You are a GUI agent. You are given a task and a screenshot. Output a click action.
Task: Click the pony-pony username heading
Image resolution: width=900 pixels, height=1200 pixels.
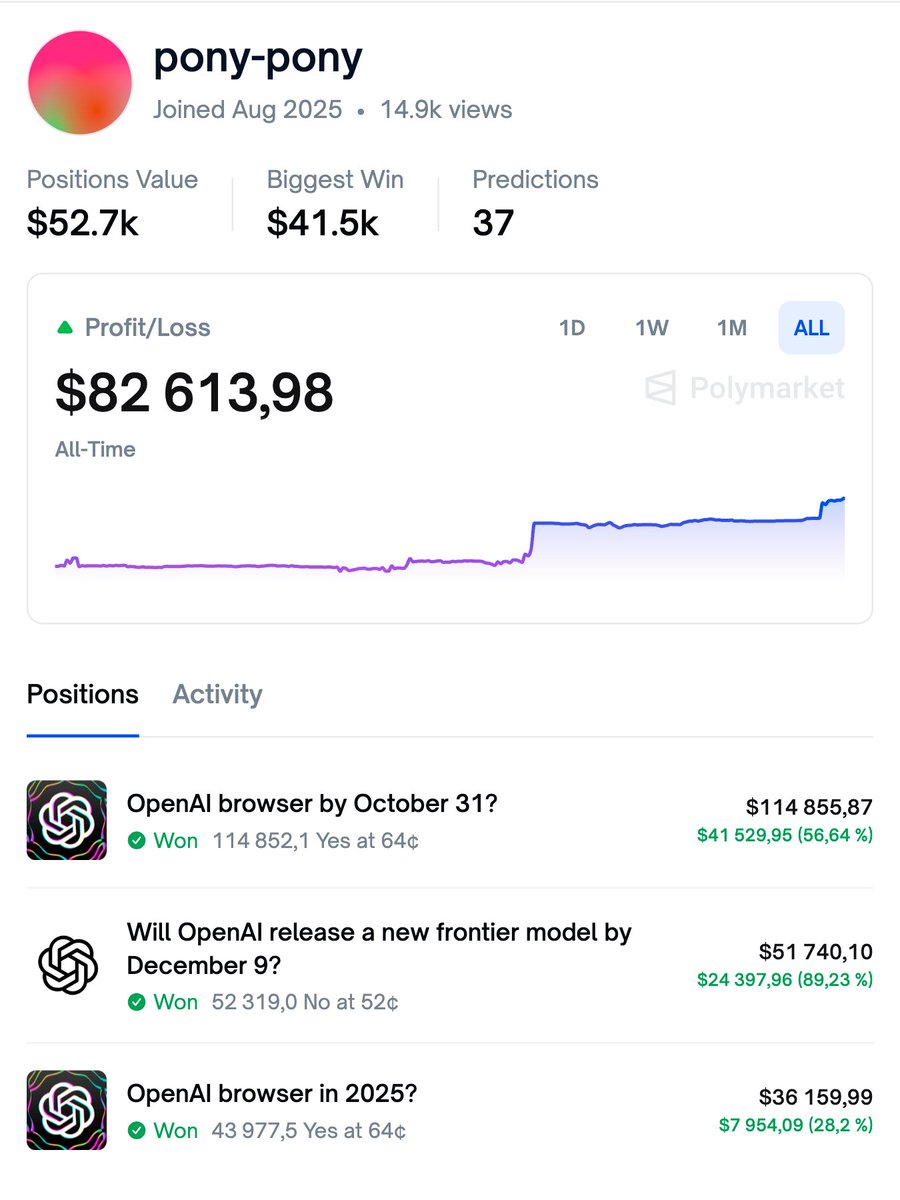click(258, 60)
